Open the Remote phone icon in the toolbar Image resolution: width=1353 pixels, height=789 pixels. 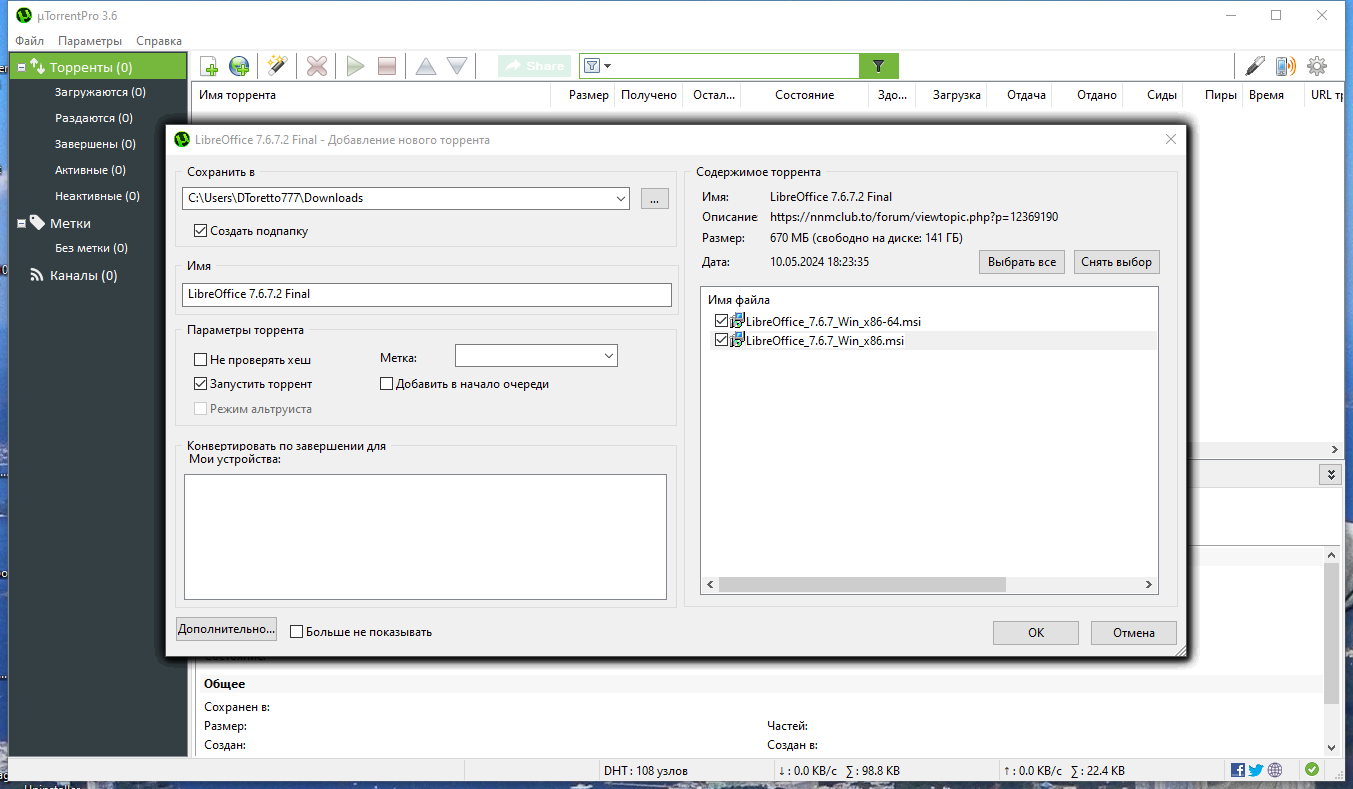click(x=1285, y=66)
